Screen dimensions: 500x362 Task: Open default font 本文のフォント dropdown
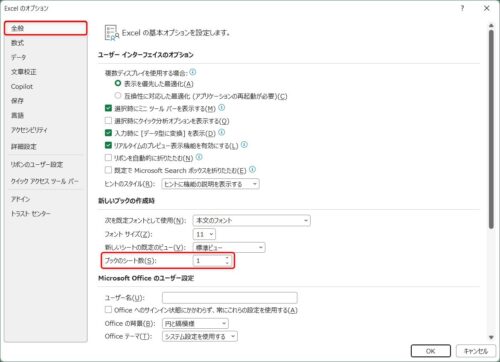(x=252, y=220)
